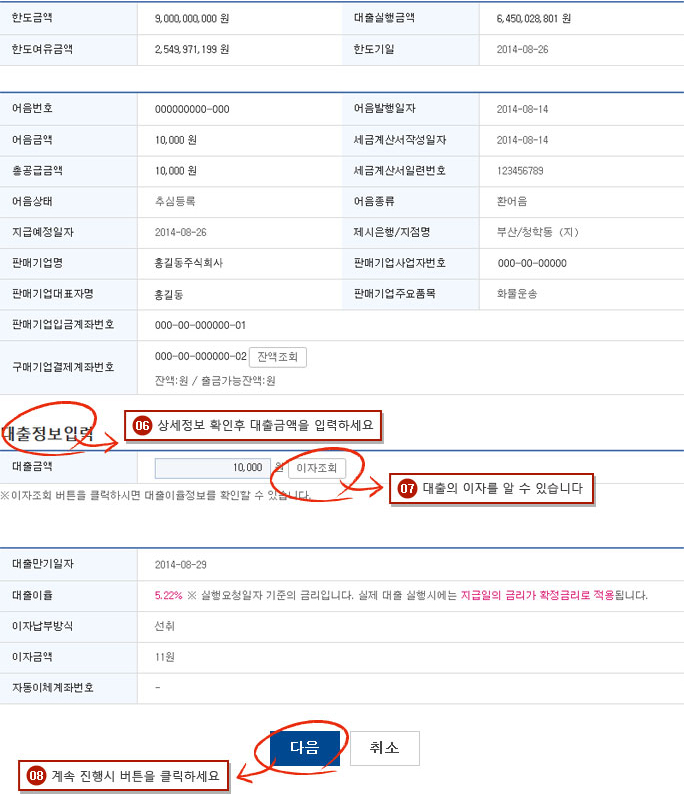Select the 한도금액 value 9,000,000,000 원
Viewport: 684px width, 795px height.
pyautogui.click(x=192, y=19)
